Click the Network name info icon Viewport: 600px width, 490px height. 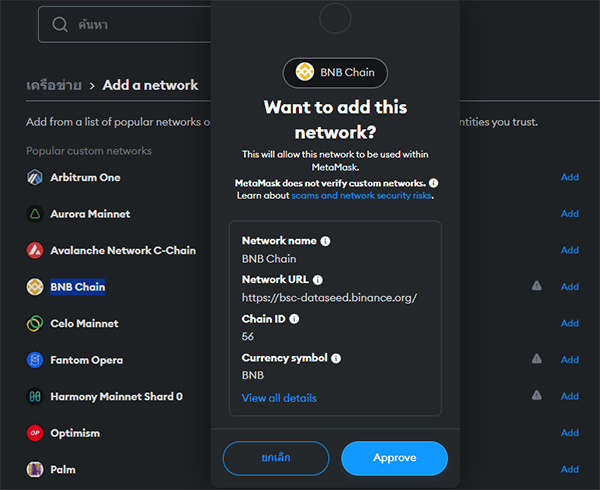[x=326, y=241]
